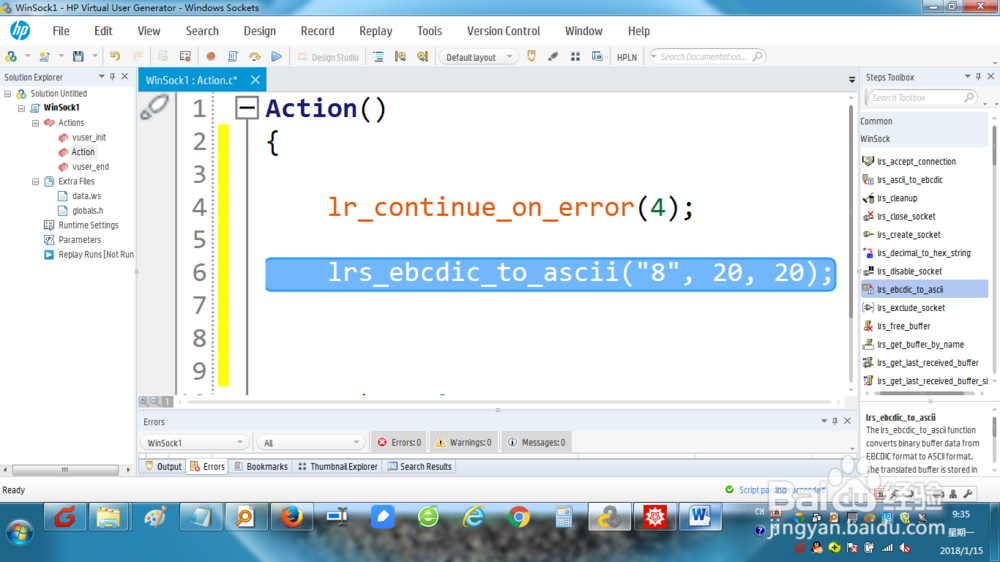Click the Add solution toolbar icon
This screenshot has width=1000, height=562.
[11, 57]
